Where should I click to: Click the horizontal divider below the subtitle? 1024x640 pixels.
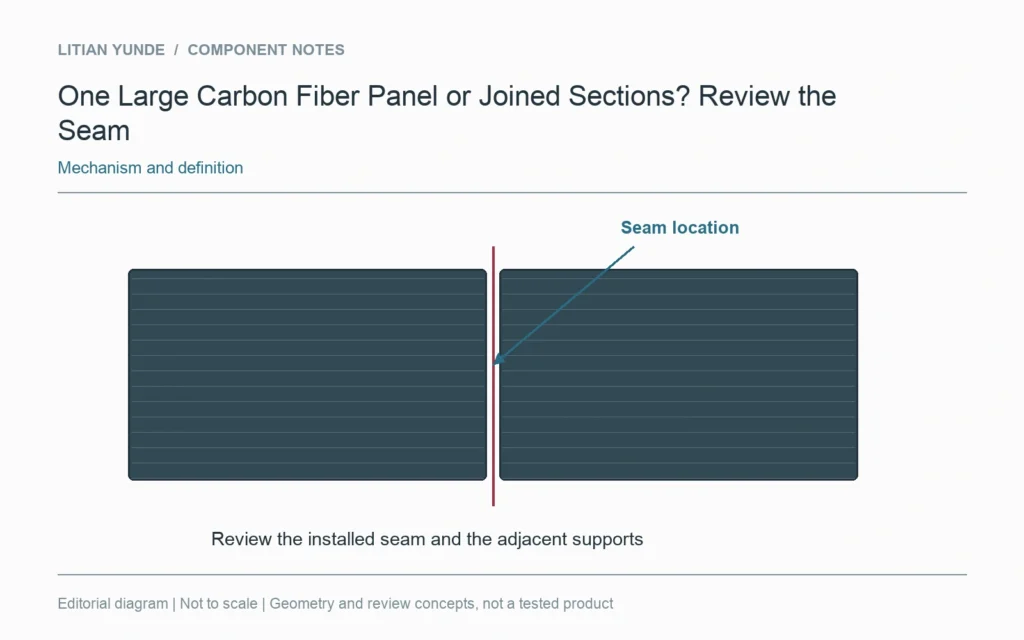pos(512,193)
